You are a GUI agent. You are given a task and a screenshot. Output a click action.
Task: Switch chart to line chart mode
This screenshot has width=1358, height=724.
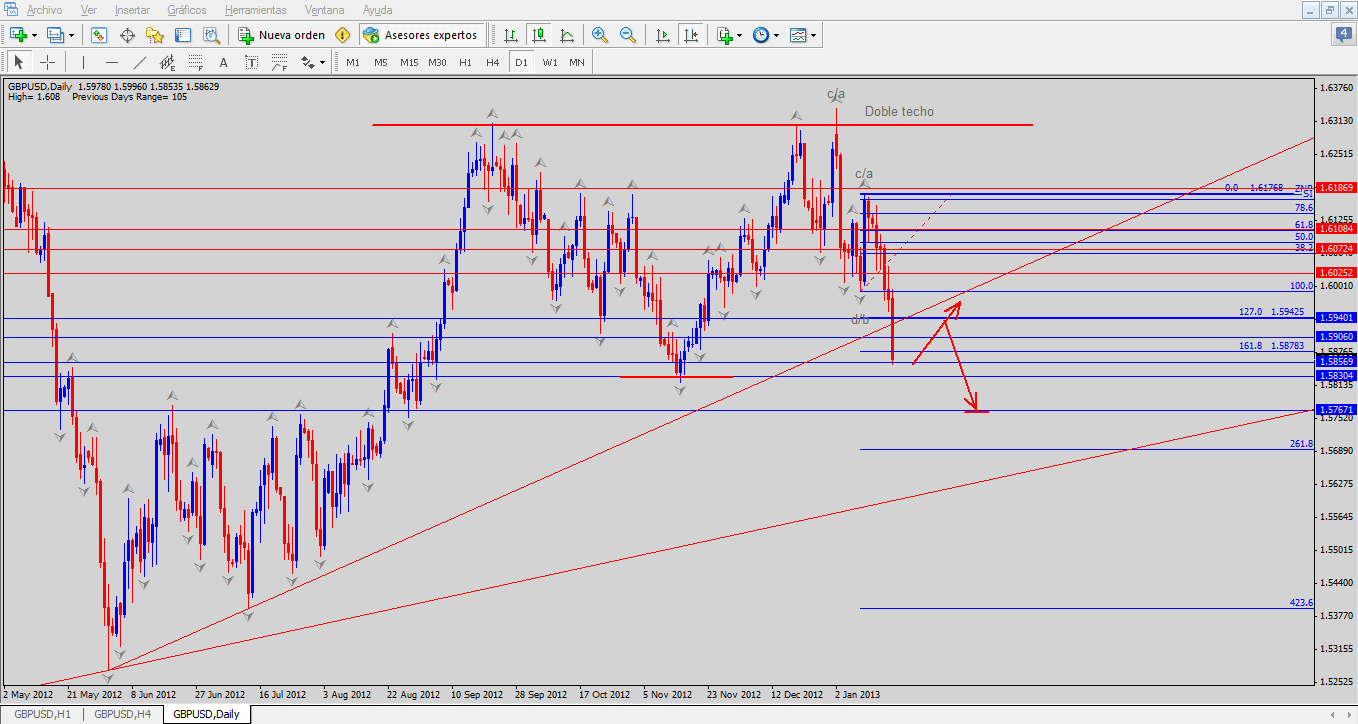click(x=567, y=35)
